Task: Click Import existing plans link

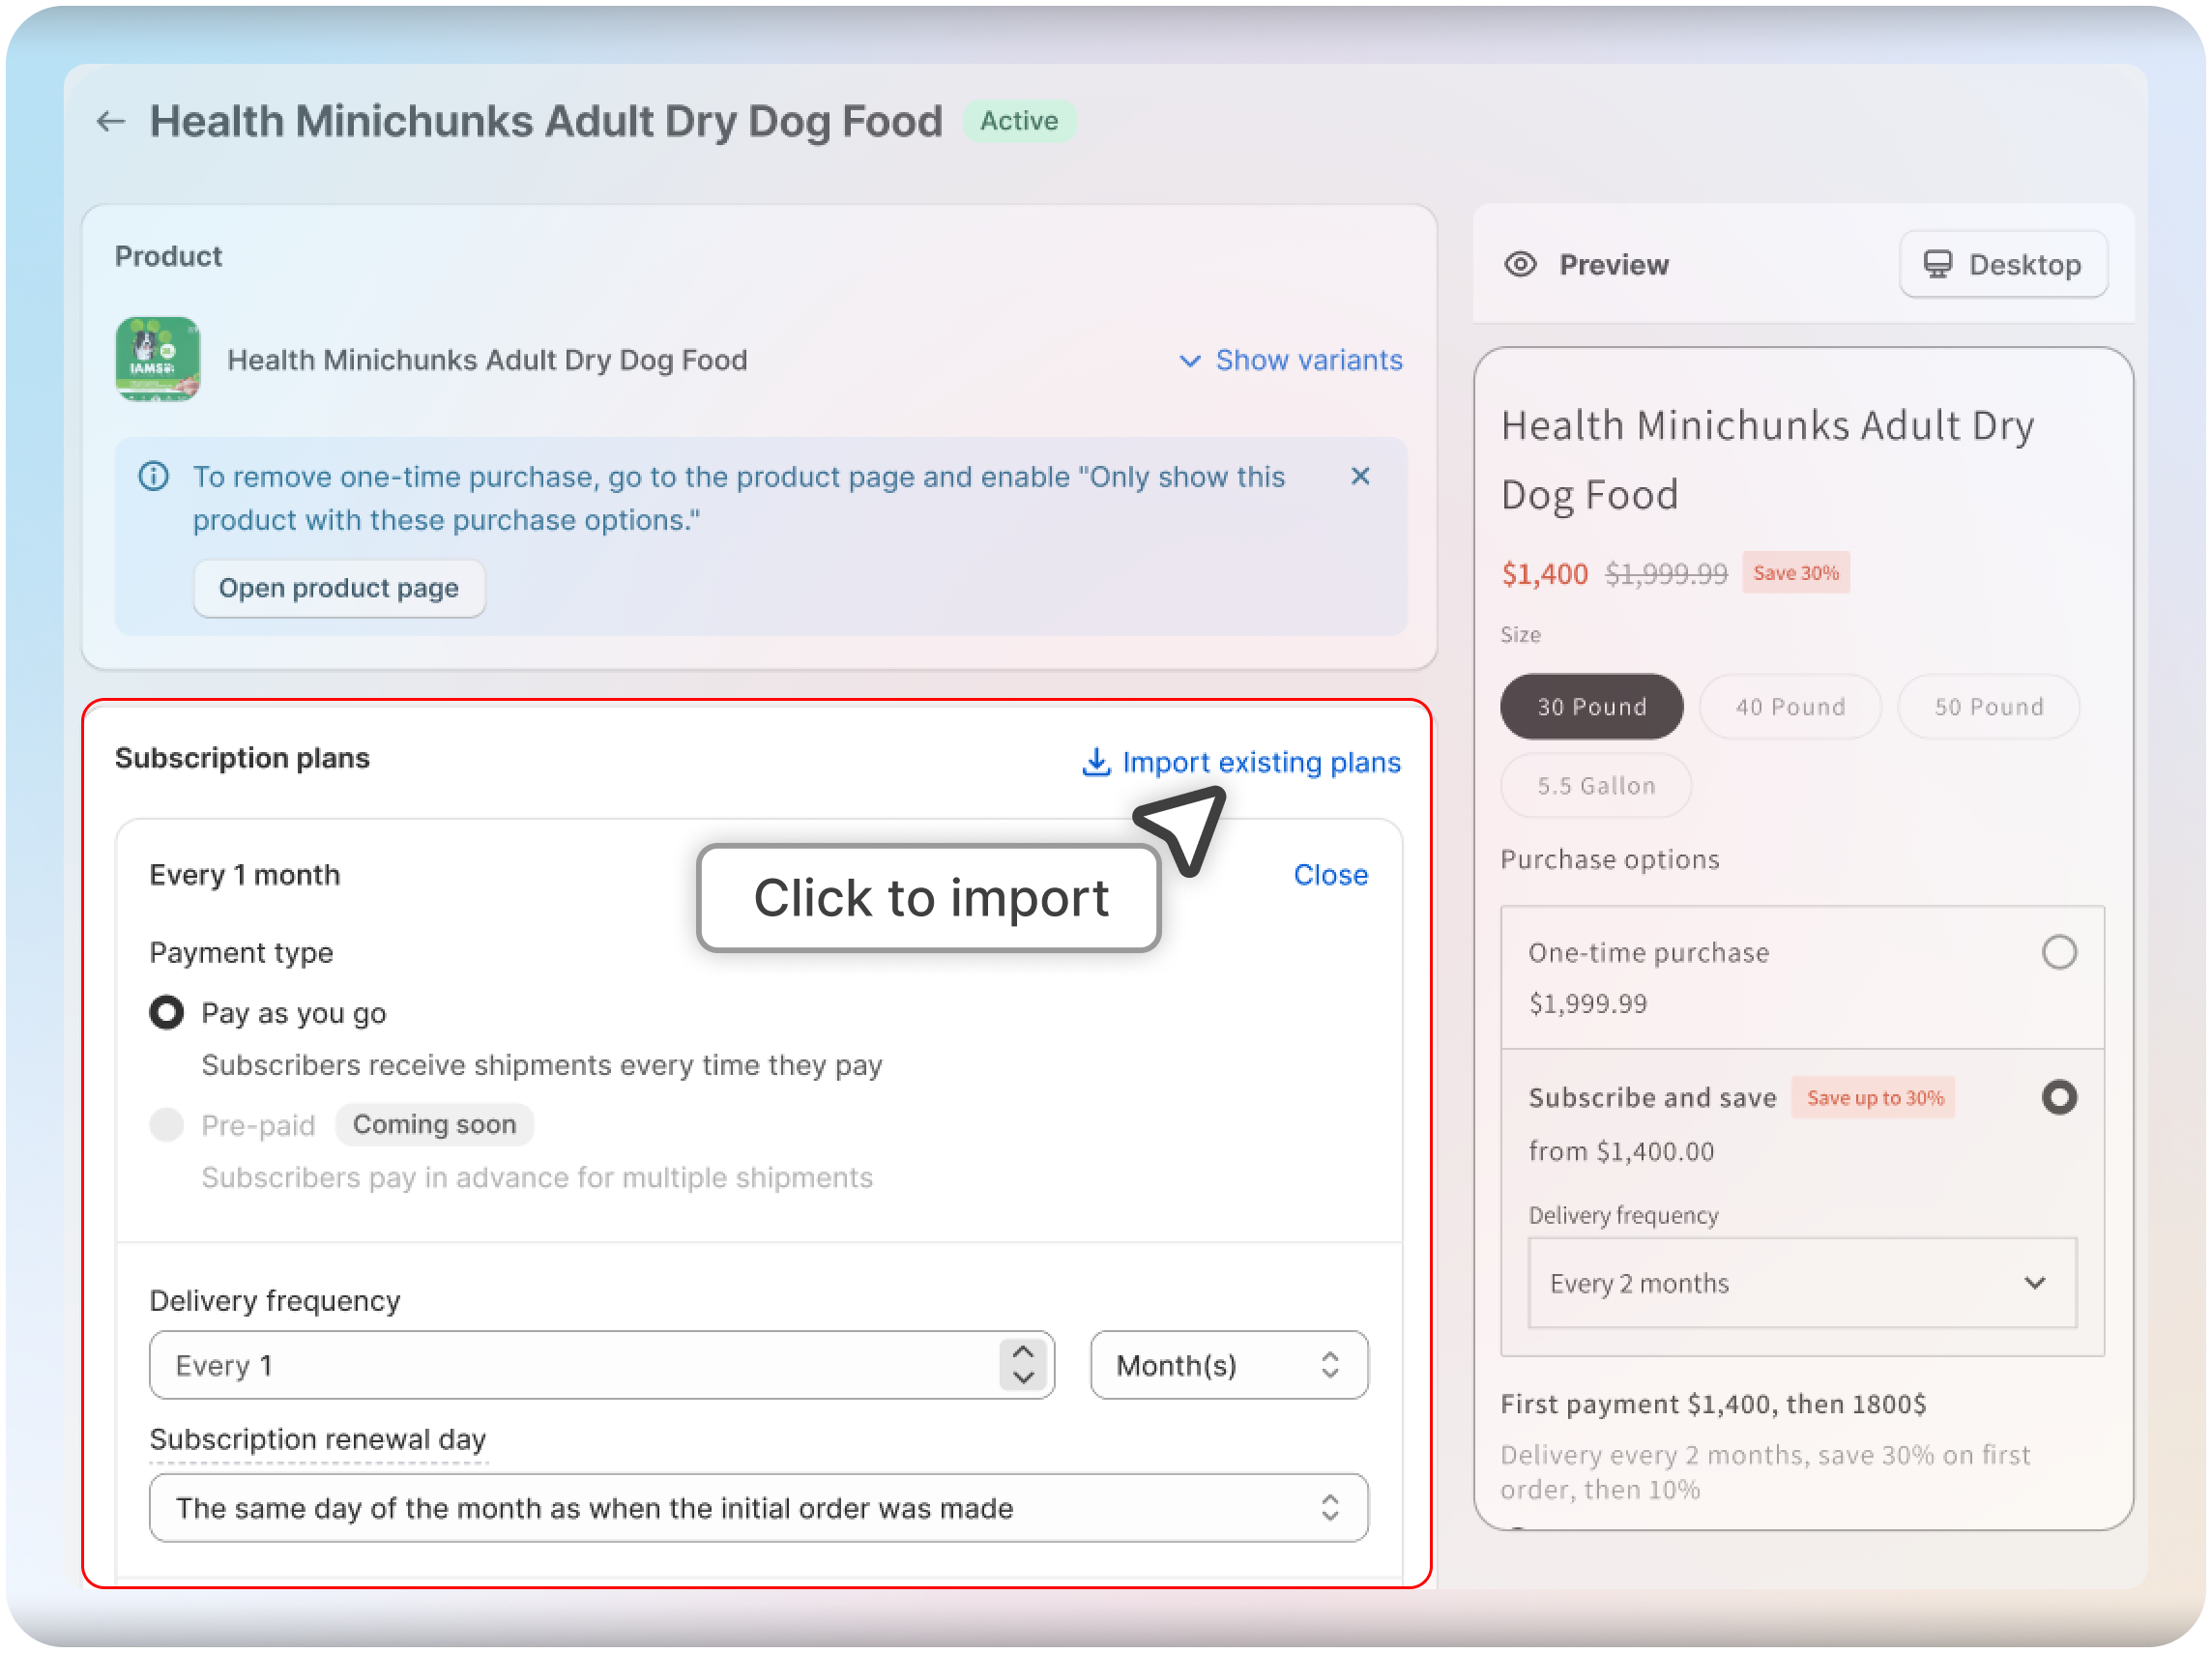Action: click(1261, 762)
